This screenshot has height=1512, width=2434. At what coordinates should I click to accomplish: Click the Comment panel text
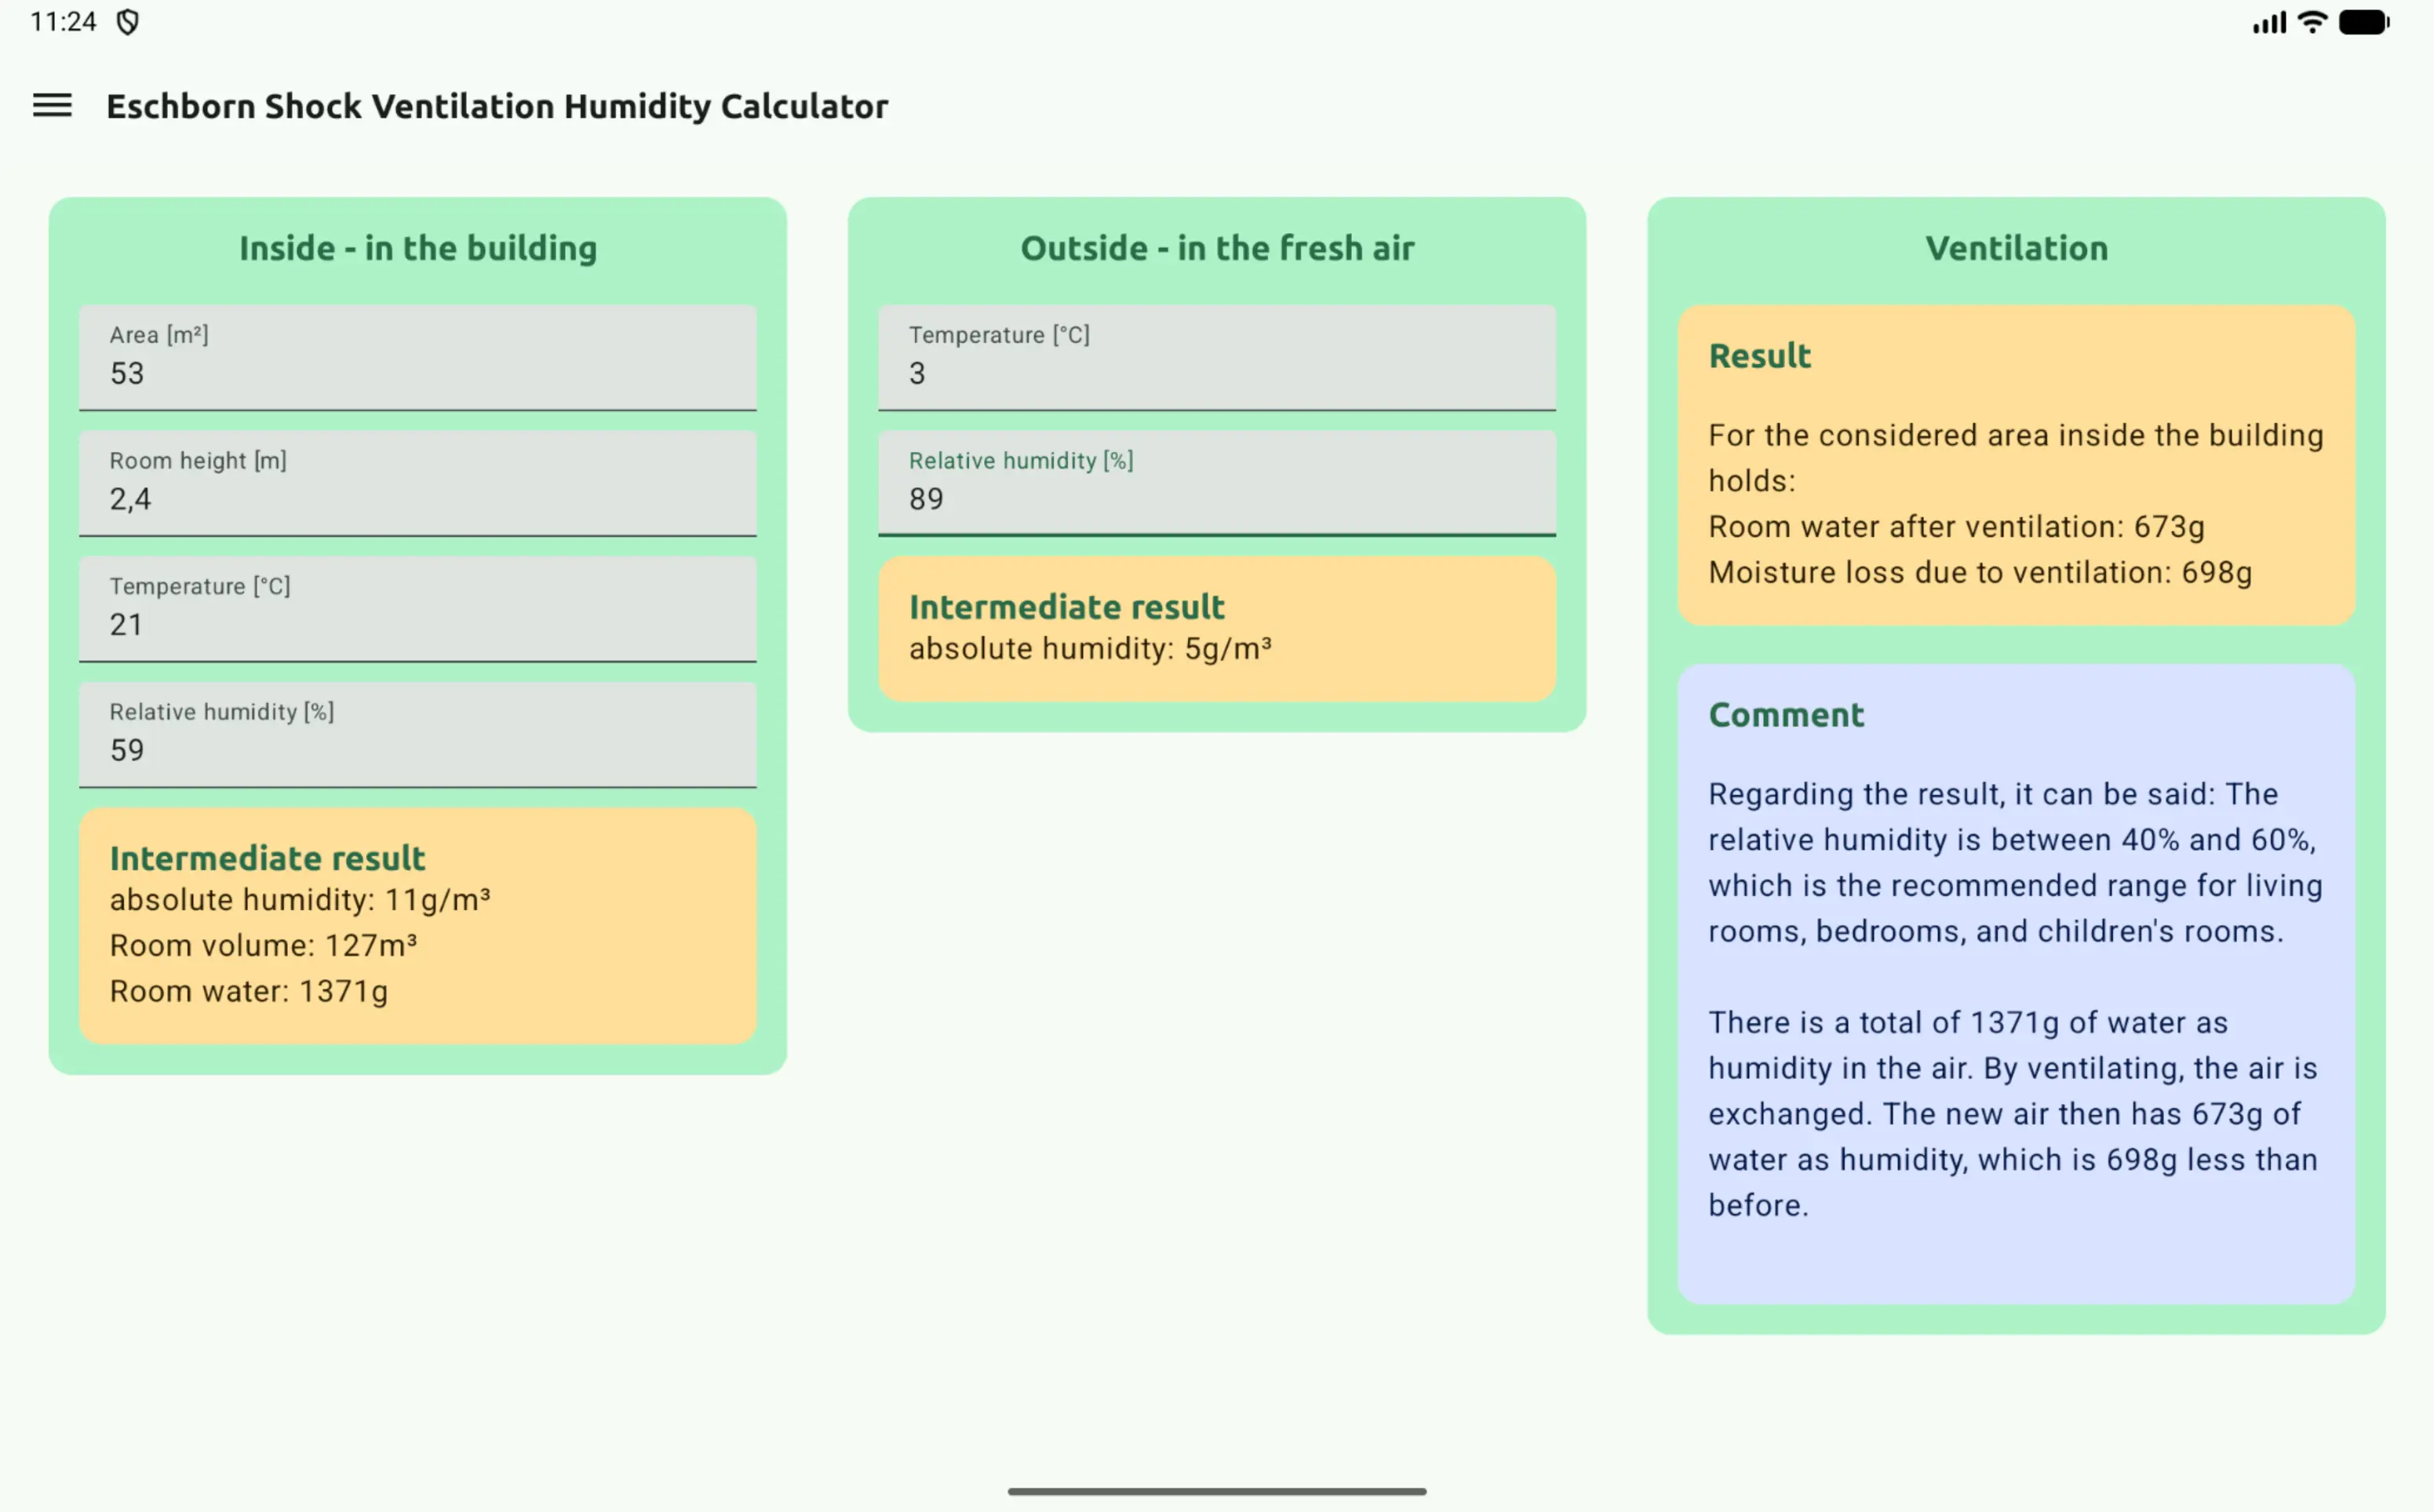[x=2016, y=990]
